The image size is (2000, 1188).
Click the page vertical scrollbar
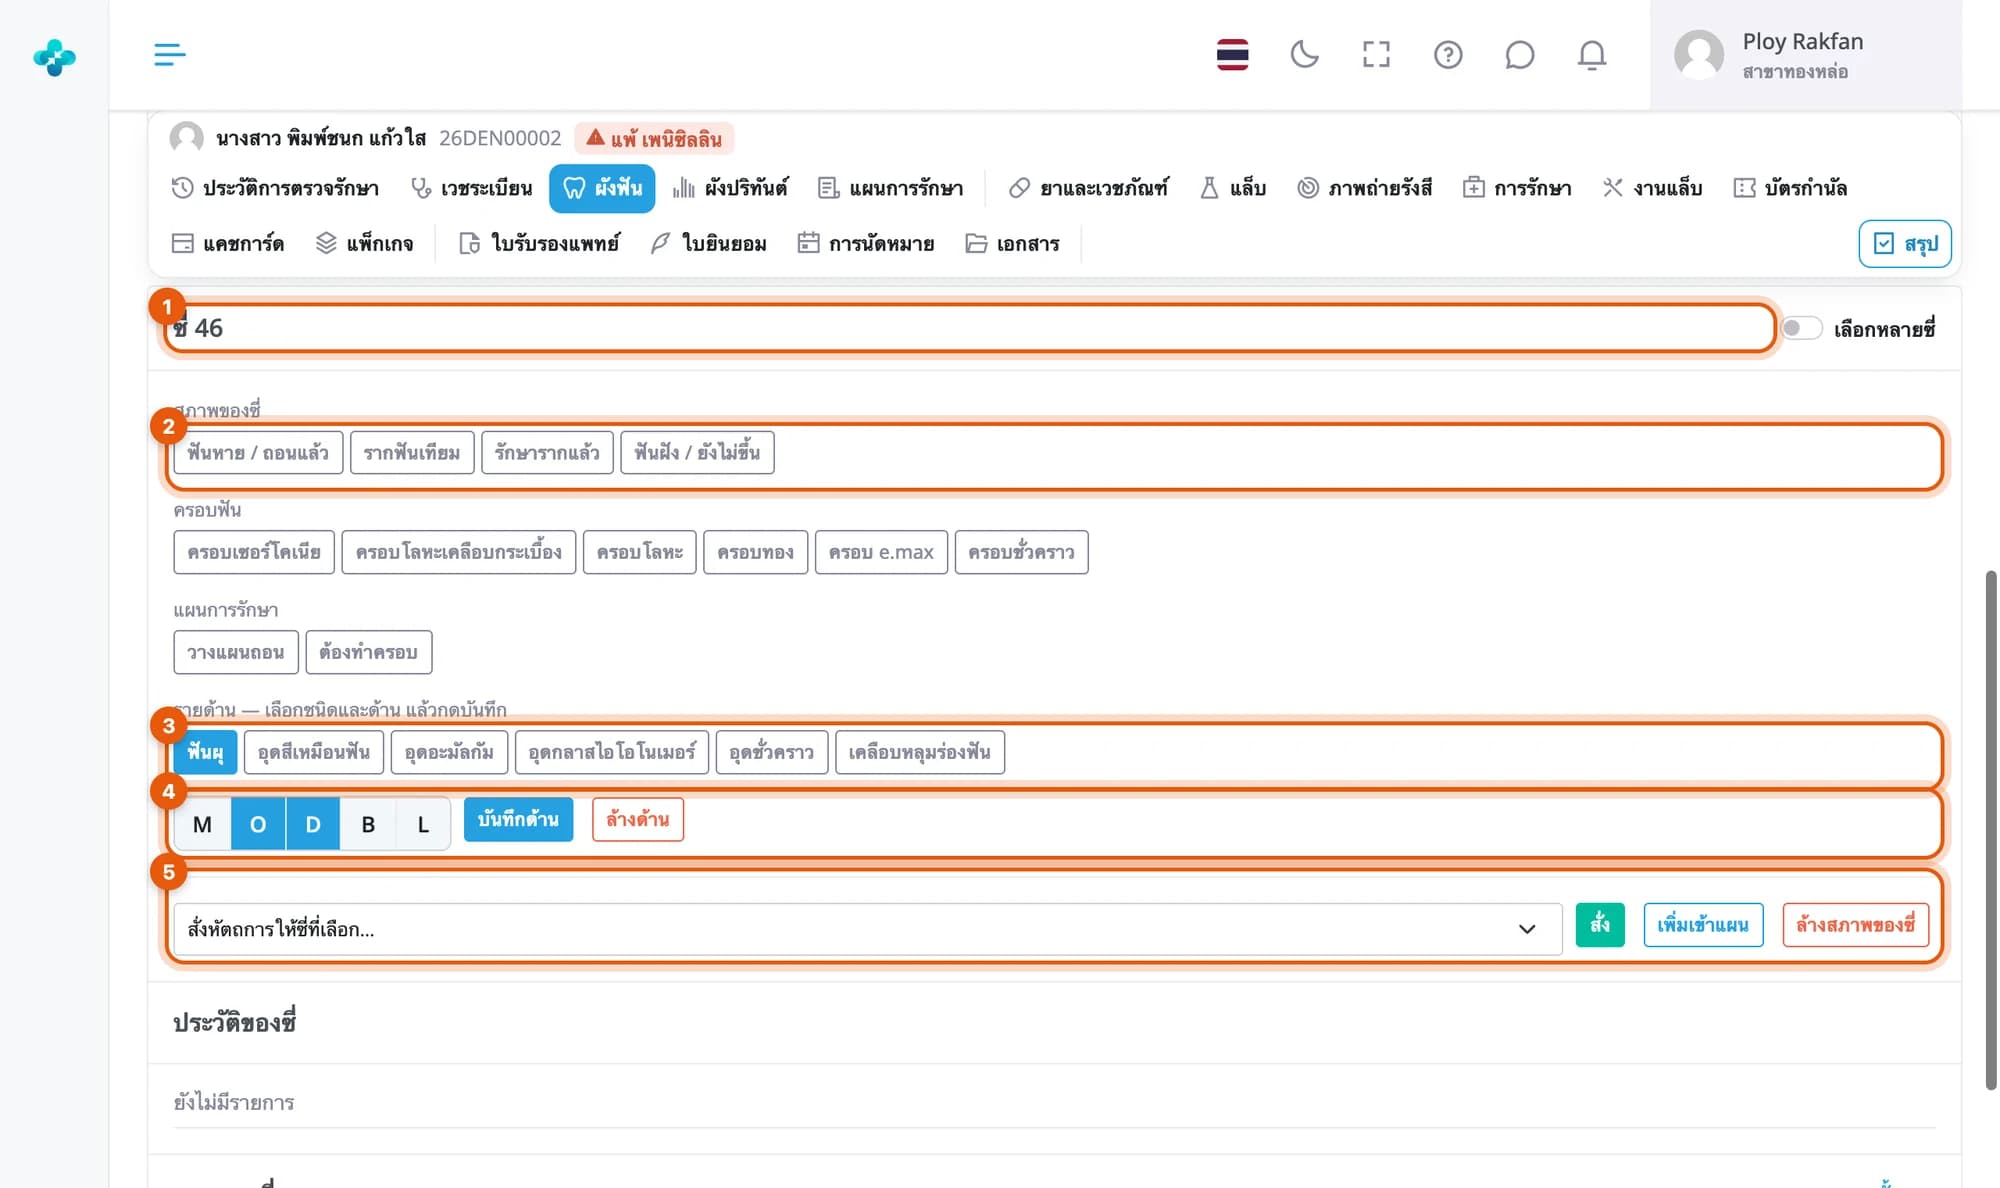tap(1990, 830)
